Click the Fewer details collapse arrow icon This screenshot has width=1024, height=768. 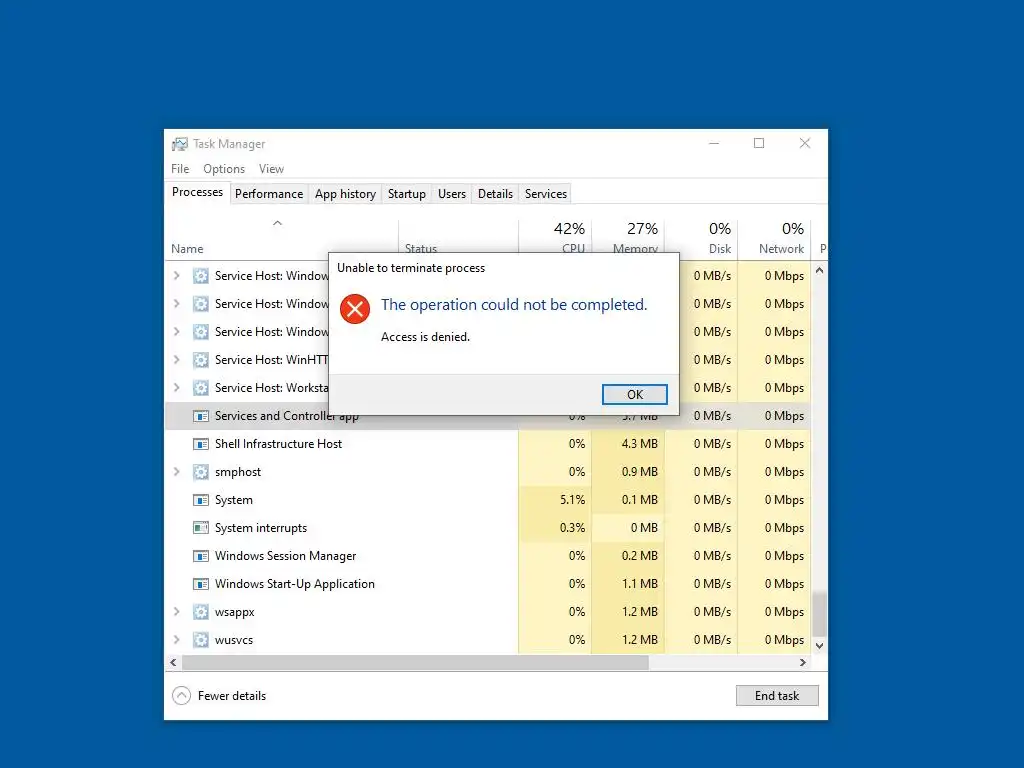click(x=181, y=696)
